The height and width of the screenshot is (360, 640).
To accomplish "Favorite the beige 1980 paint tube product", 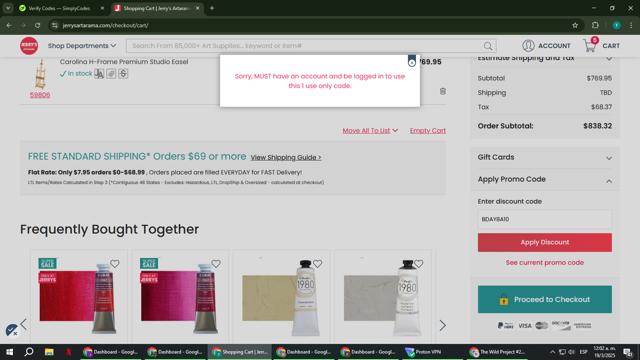I will [318, 264].
